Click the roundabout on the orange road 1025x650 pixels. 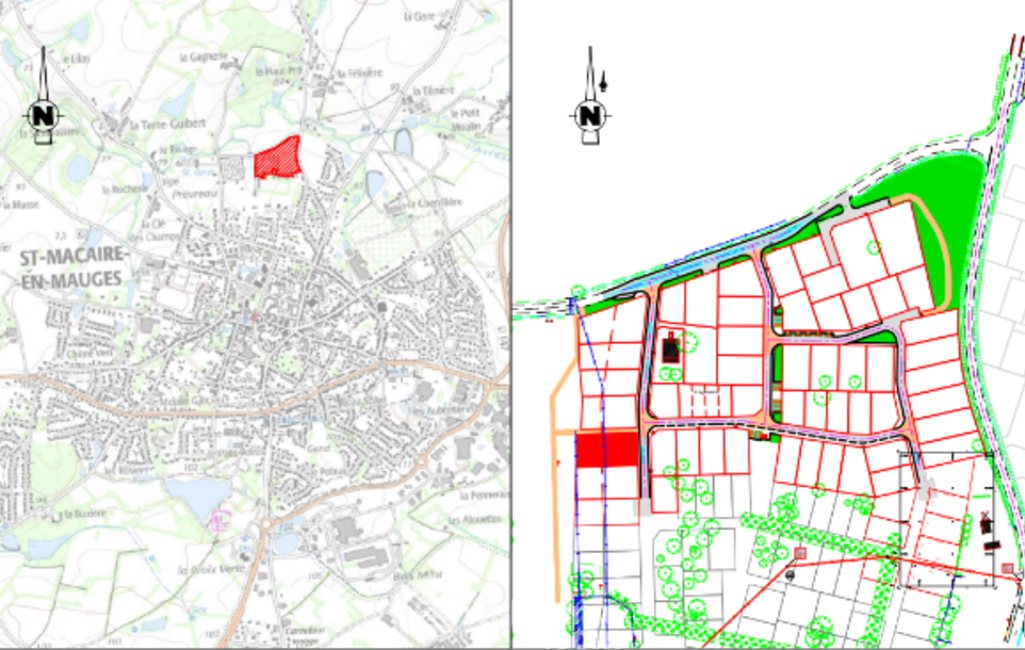265,524
